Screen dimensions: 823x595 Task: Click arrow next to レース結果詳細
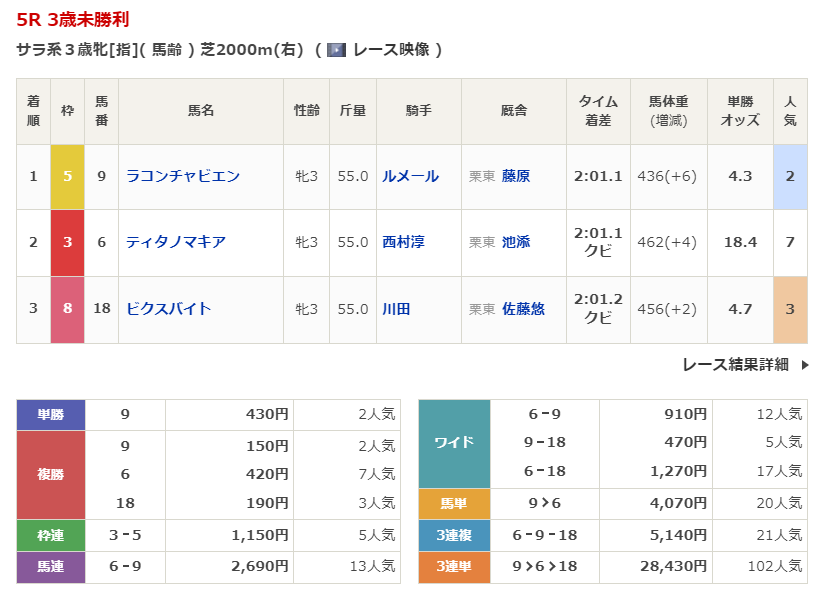[805, 365]
